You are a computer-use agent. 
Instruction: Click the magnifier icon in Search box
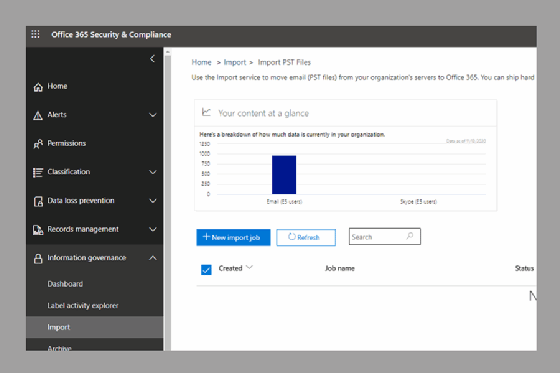point(410,236)
